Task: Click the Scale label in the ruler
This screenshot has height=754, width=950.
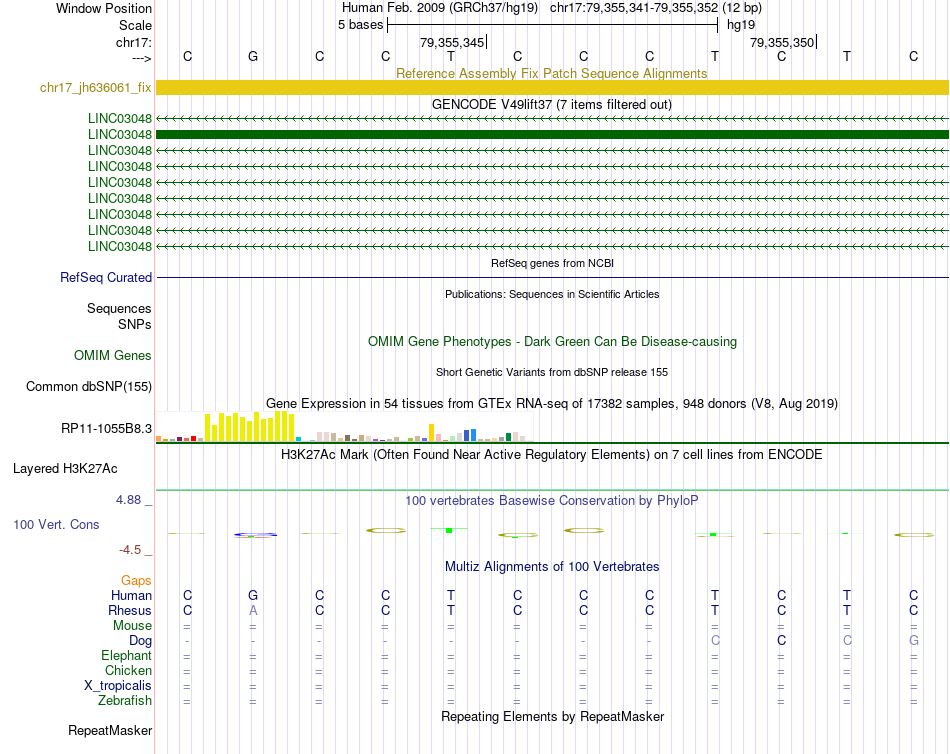Action: [135, 25]
